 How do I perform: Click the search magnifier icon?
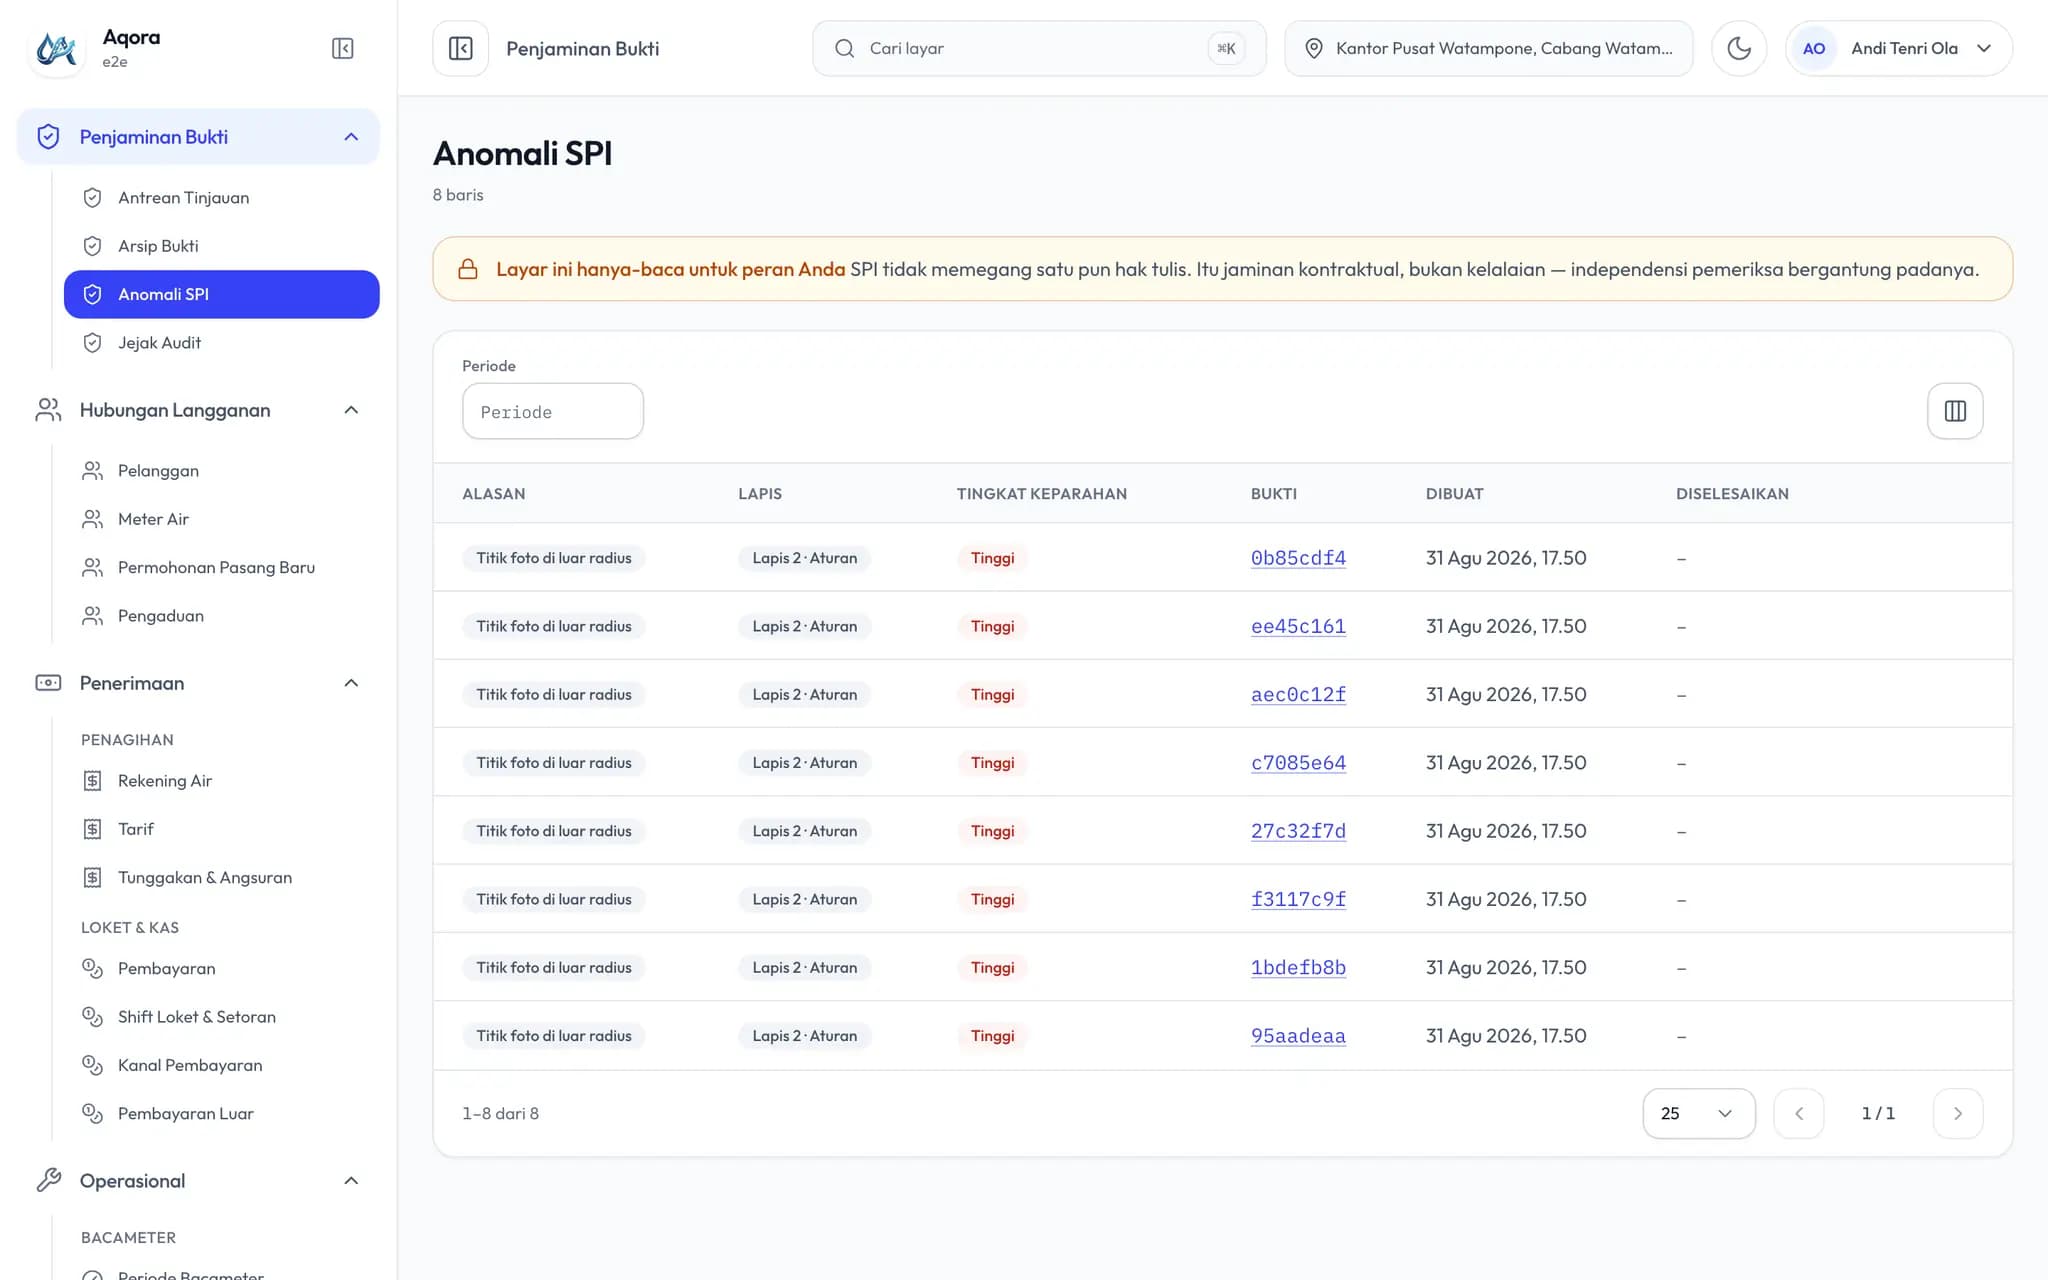(844, 48)
